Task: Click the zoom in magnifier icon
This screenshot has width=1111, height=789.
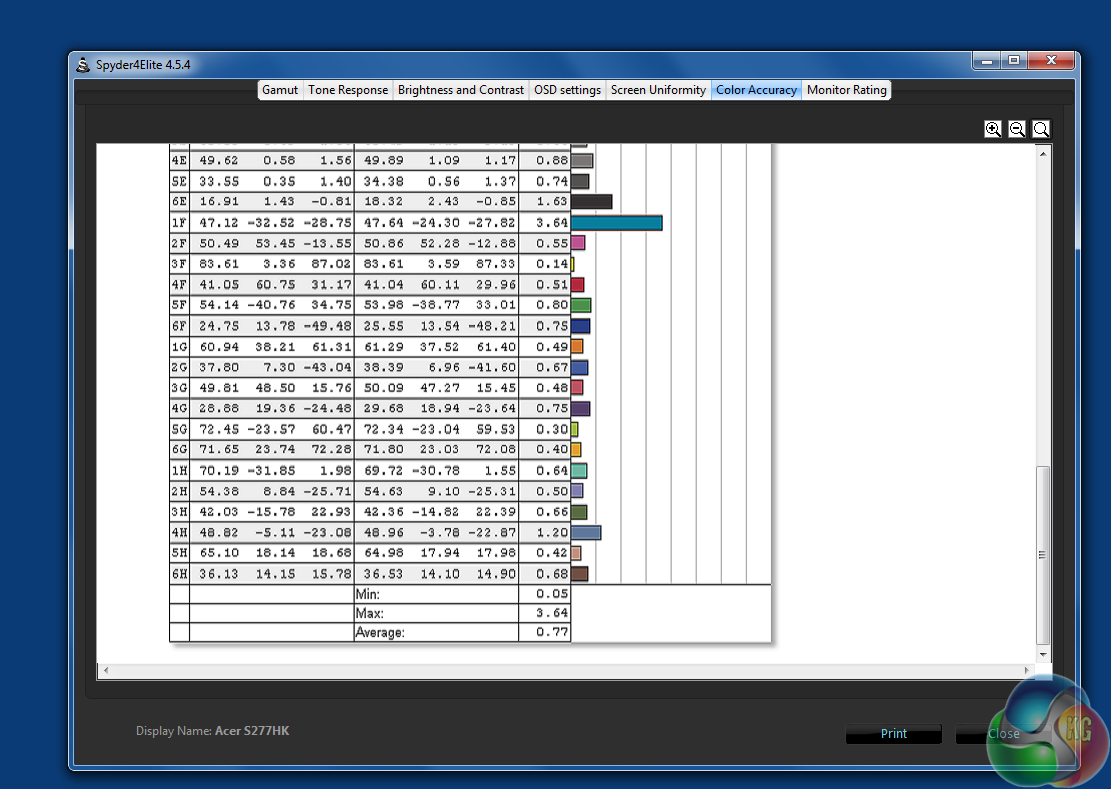Action: pyautogui.click(x=993, y=129)
